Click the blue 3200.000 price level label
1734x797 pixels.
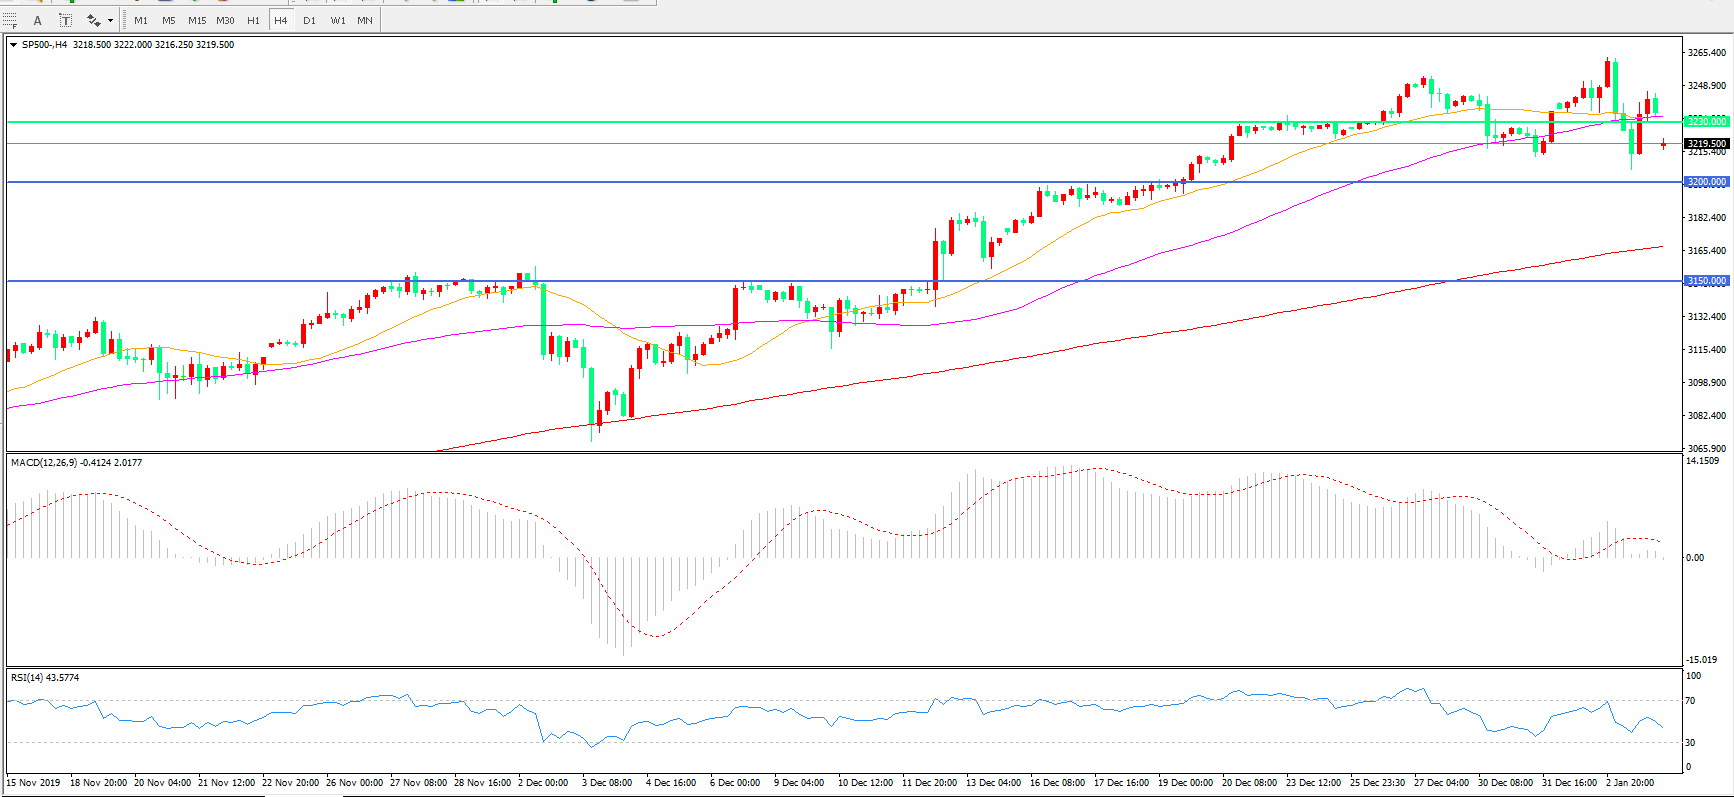pos(1706,182)
